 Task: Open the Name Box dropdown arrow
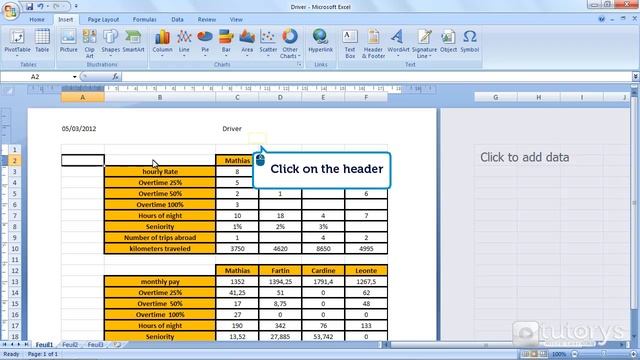coord(74,77)
